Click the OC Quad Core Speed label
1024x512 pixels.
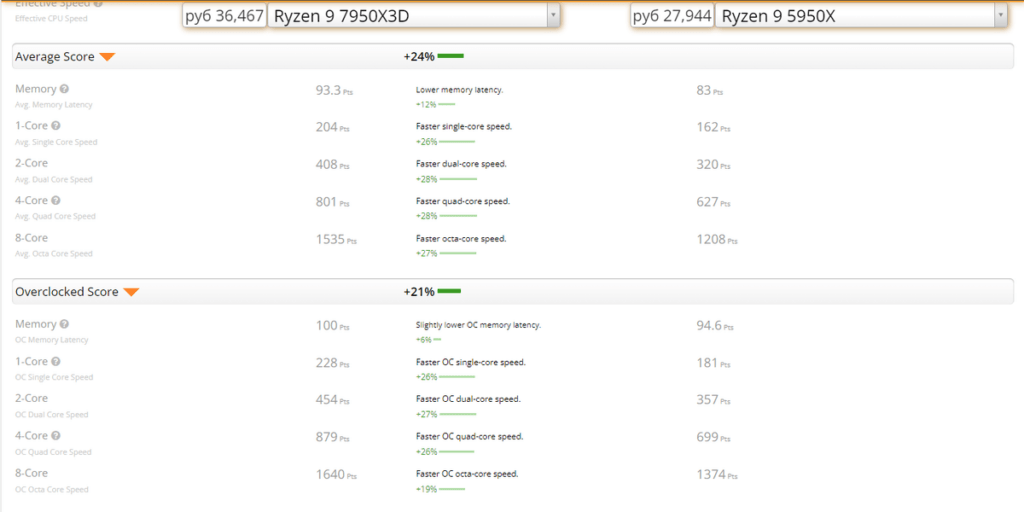point(53,451)
